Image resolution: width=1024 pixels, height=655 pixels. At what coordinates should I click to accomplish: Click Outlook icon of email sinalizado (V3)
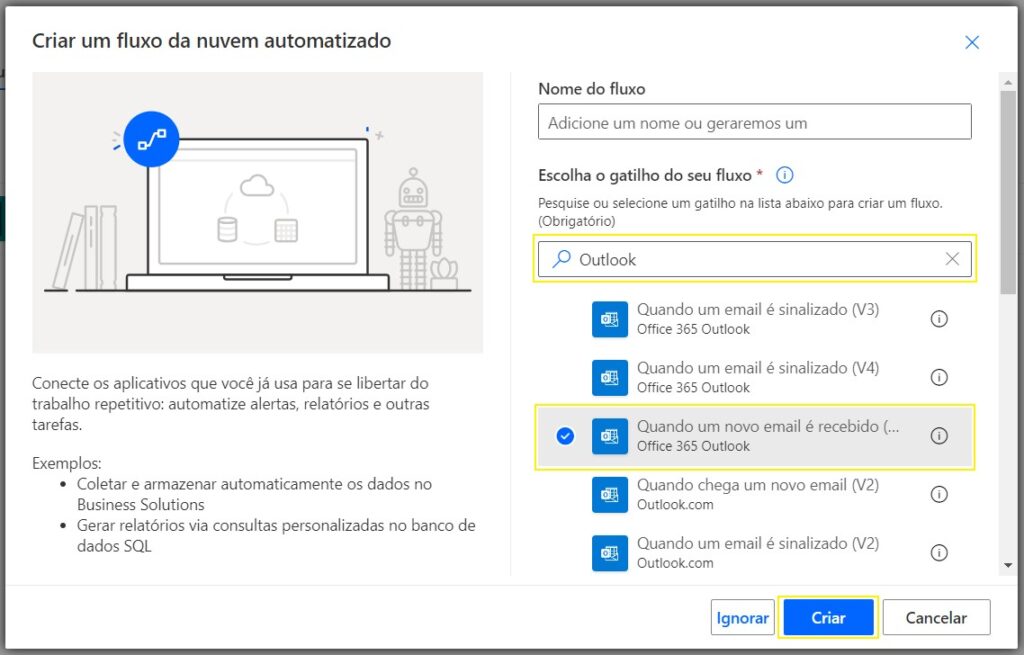[609, 319]
